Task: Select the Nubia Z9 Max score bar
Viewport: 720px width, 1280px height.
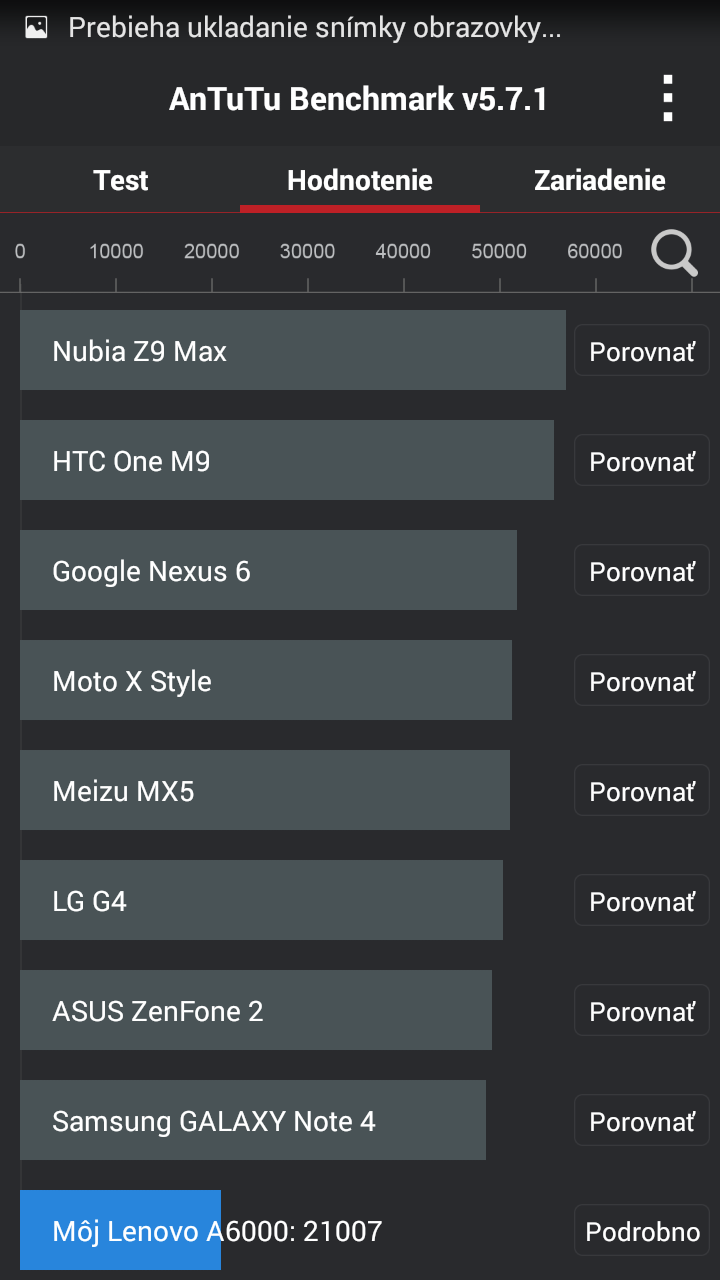Action: click(x=292, y=350)
